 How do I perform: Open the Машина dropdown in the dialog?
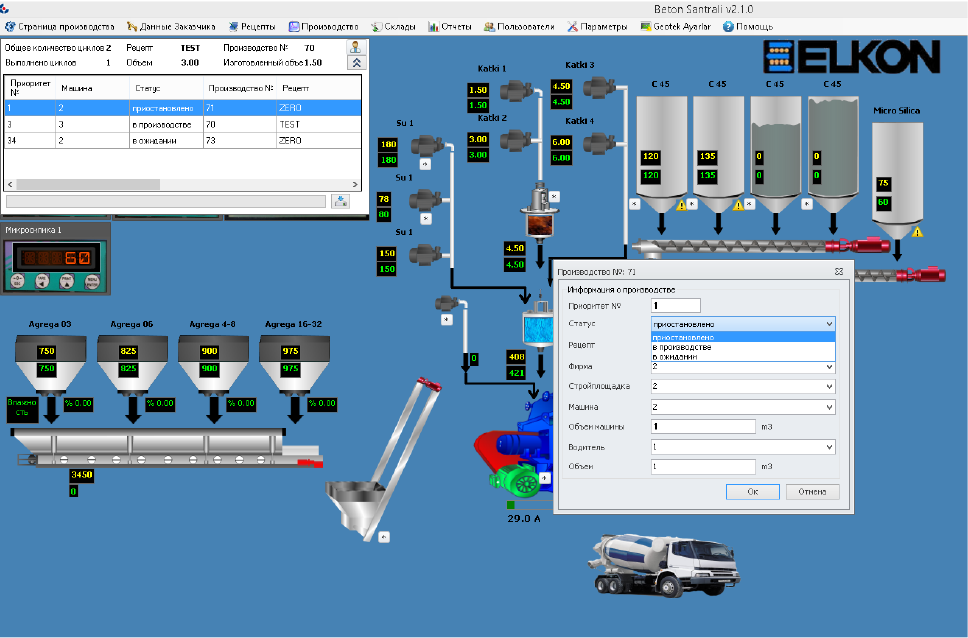(828, 407)
